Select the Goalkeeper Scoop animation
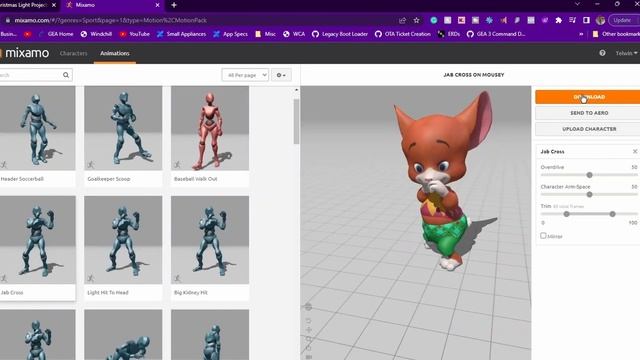Viewport: 640px width, 360px height. click(x=123, y=136)
